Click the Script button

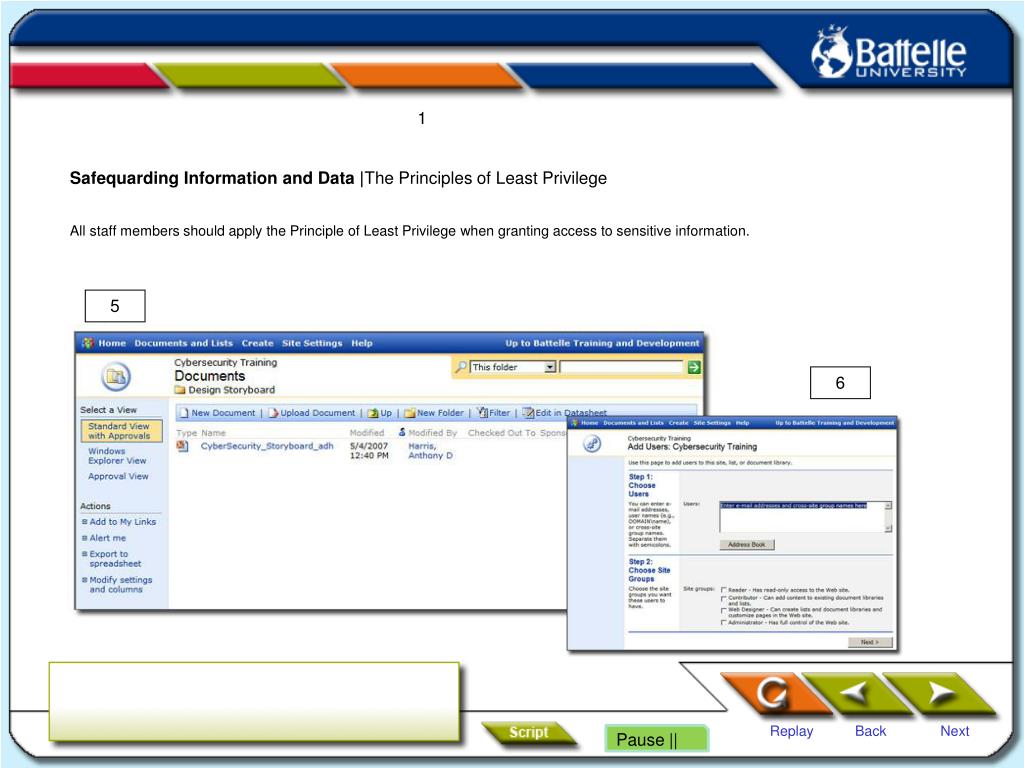pos(530,733)
